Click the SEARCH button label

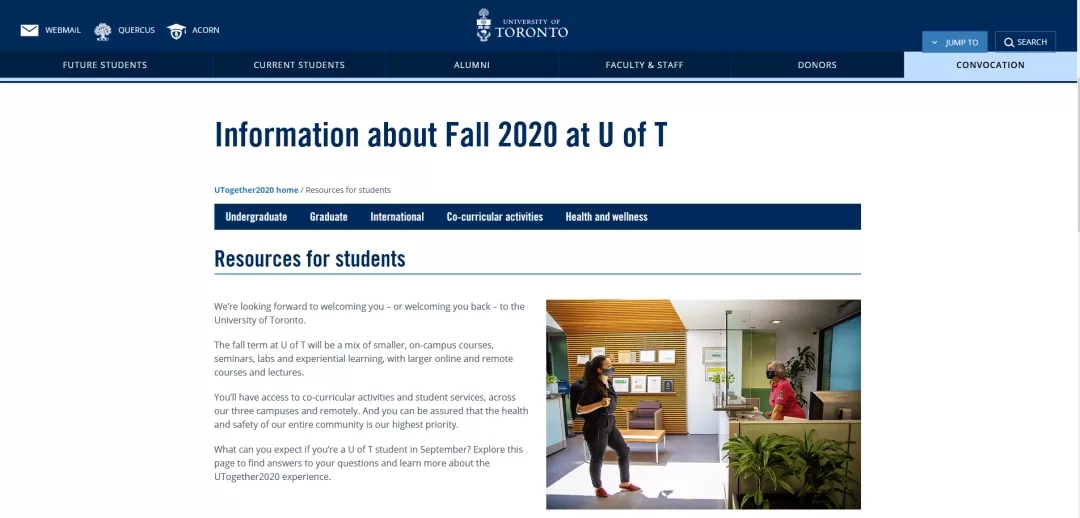tap(1032, 42)
